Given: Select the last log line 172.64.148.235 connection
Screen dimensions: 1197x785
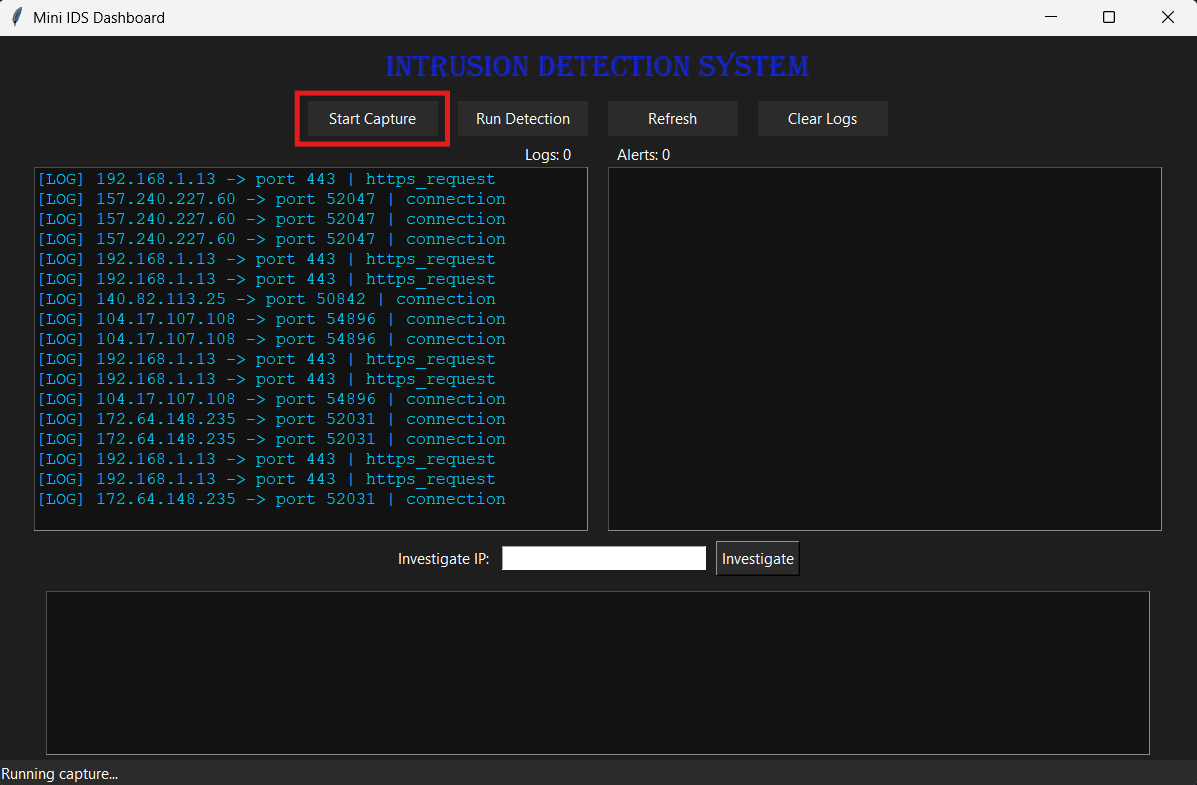Looking at the screenshot, I should (272, 499).
